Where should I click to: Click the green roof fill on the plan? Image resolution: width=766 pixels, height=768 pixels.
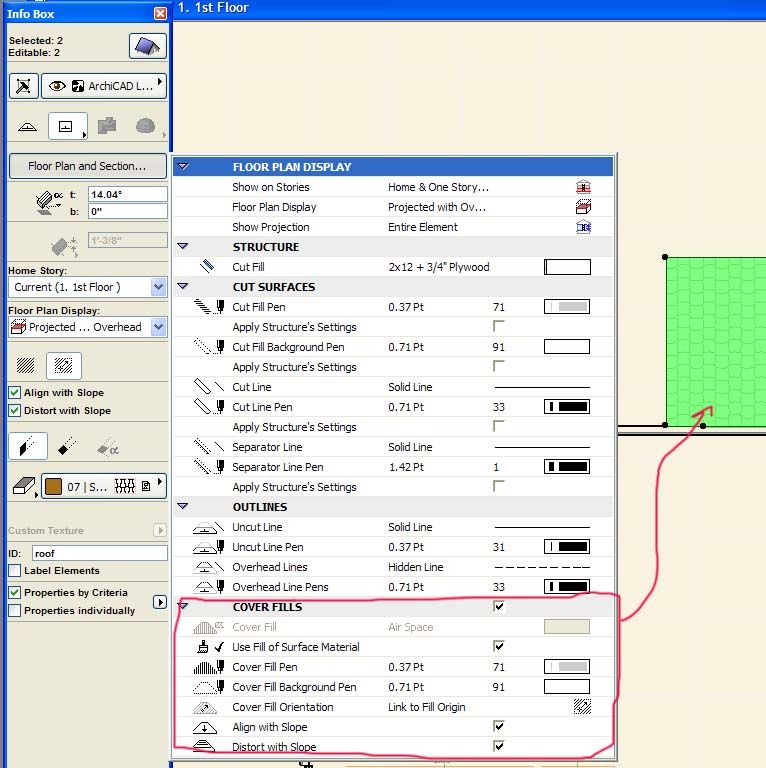pyautogui.click(x=716, y=341)
